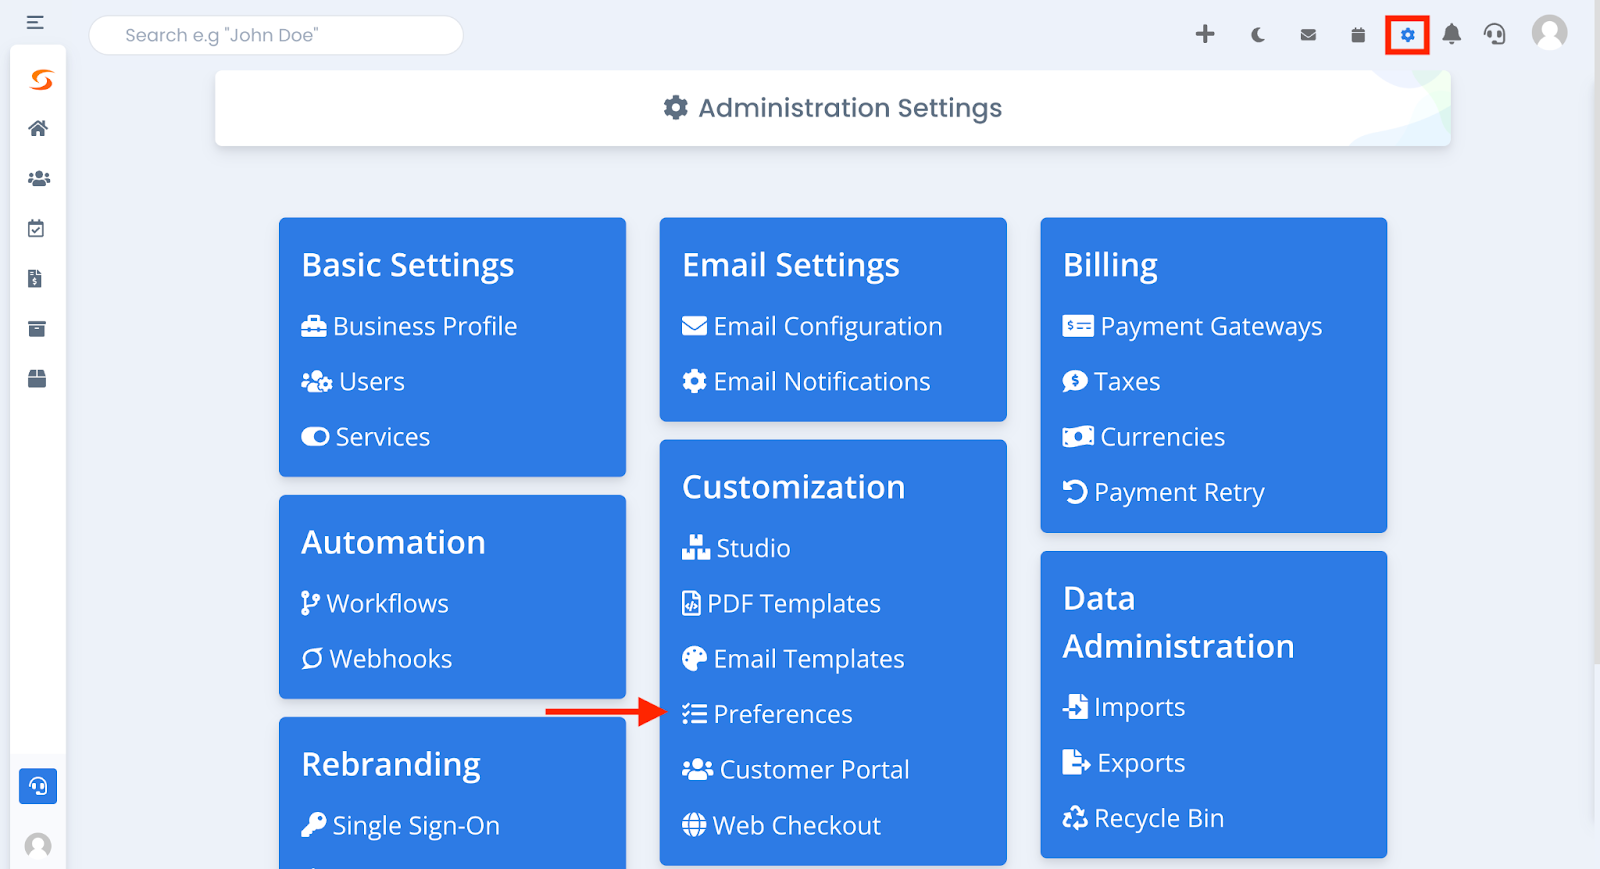1600x869 pixels.
Task: Open Workflows under Automation
Action: pyautogui.click(x=375, y=604)
